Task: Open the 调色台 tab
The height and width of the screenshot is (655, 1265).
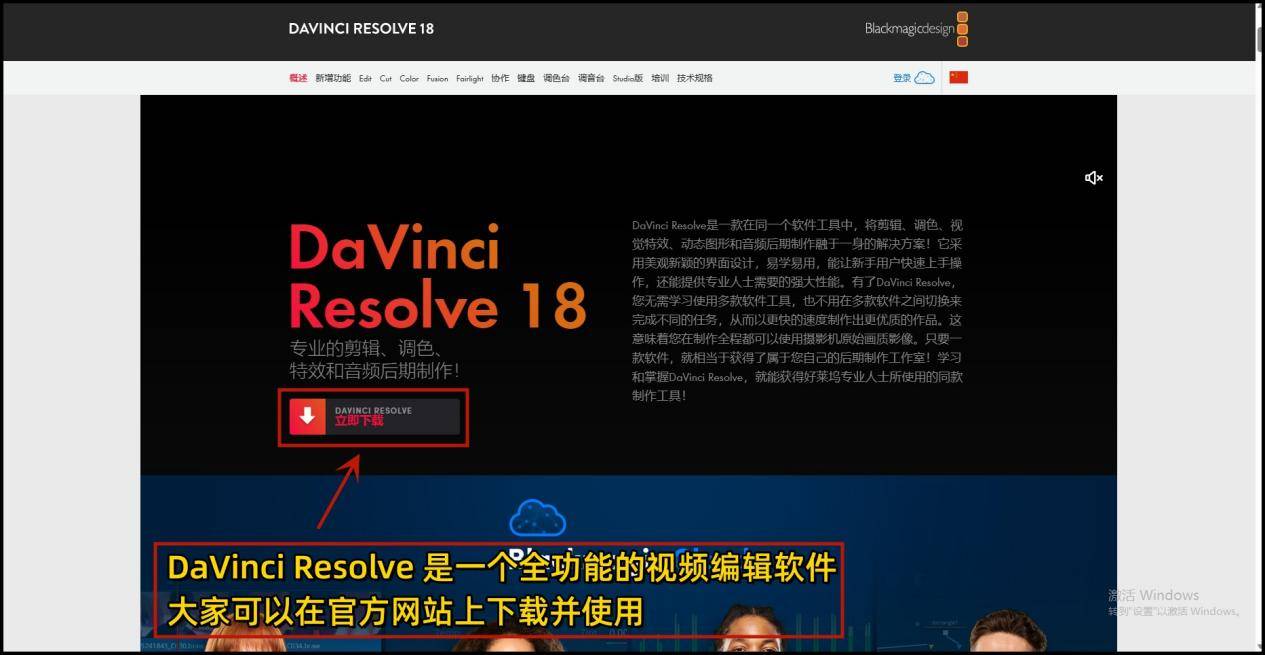Action: click(x=556, y=78)
